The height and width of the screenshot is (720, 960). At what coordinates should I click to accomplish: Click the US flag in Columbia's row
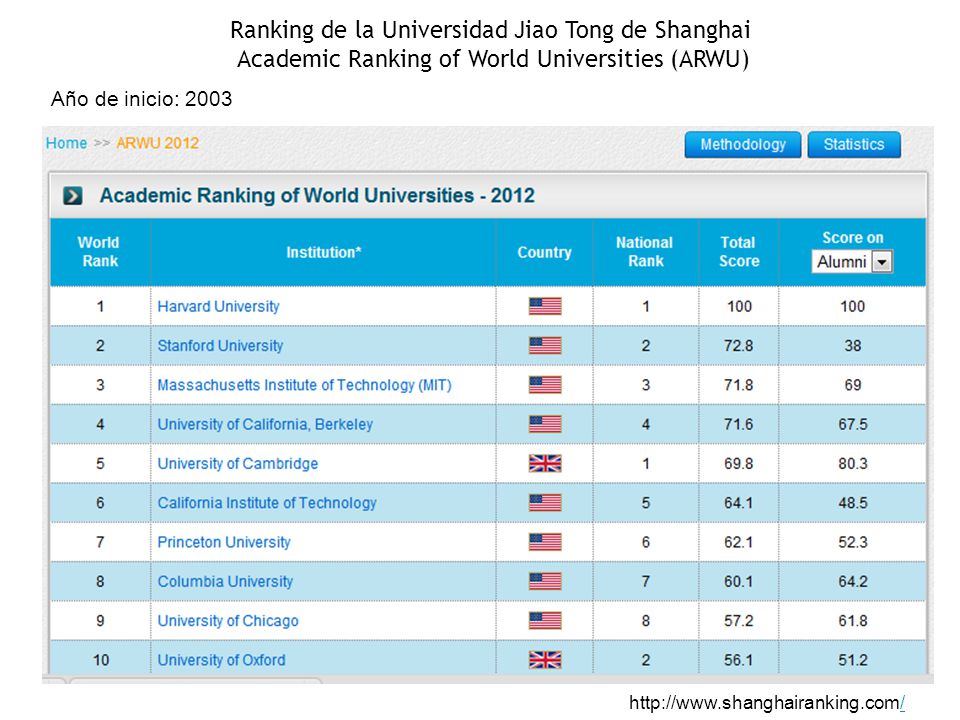click(x=545, y=581)
